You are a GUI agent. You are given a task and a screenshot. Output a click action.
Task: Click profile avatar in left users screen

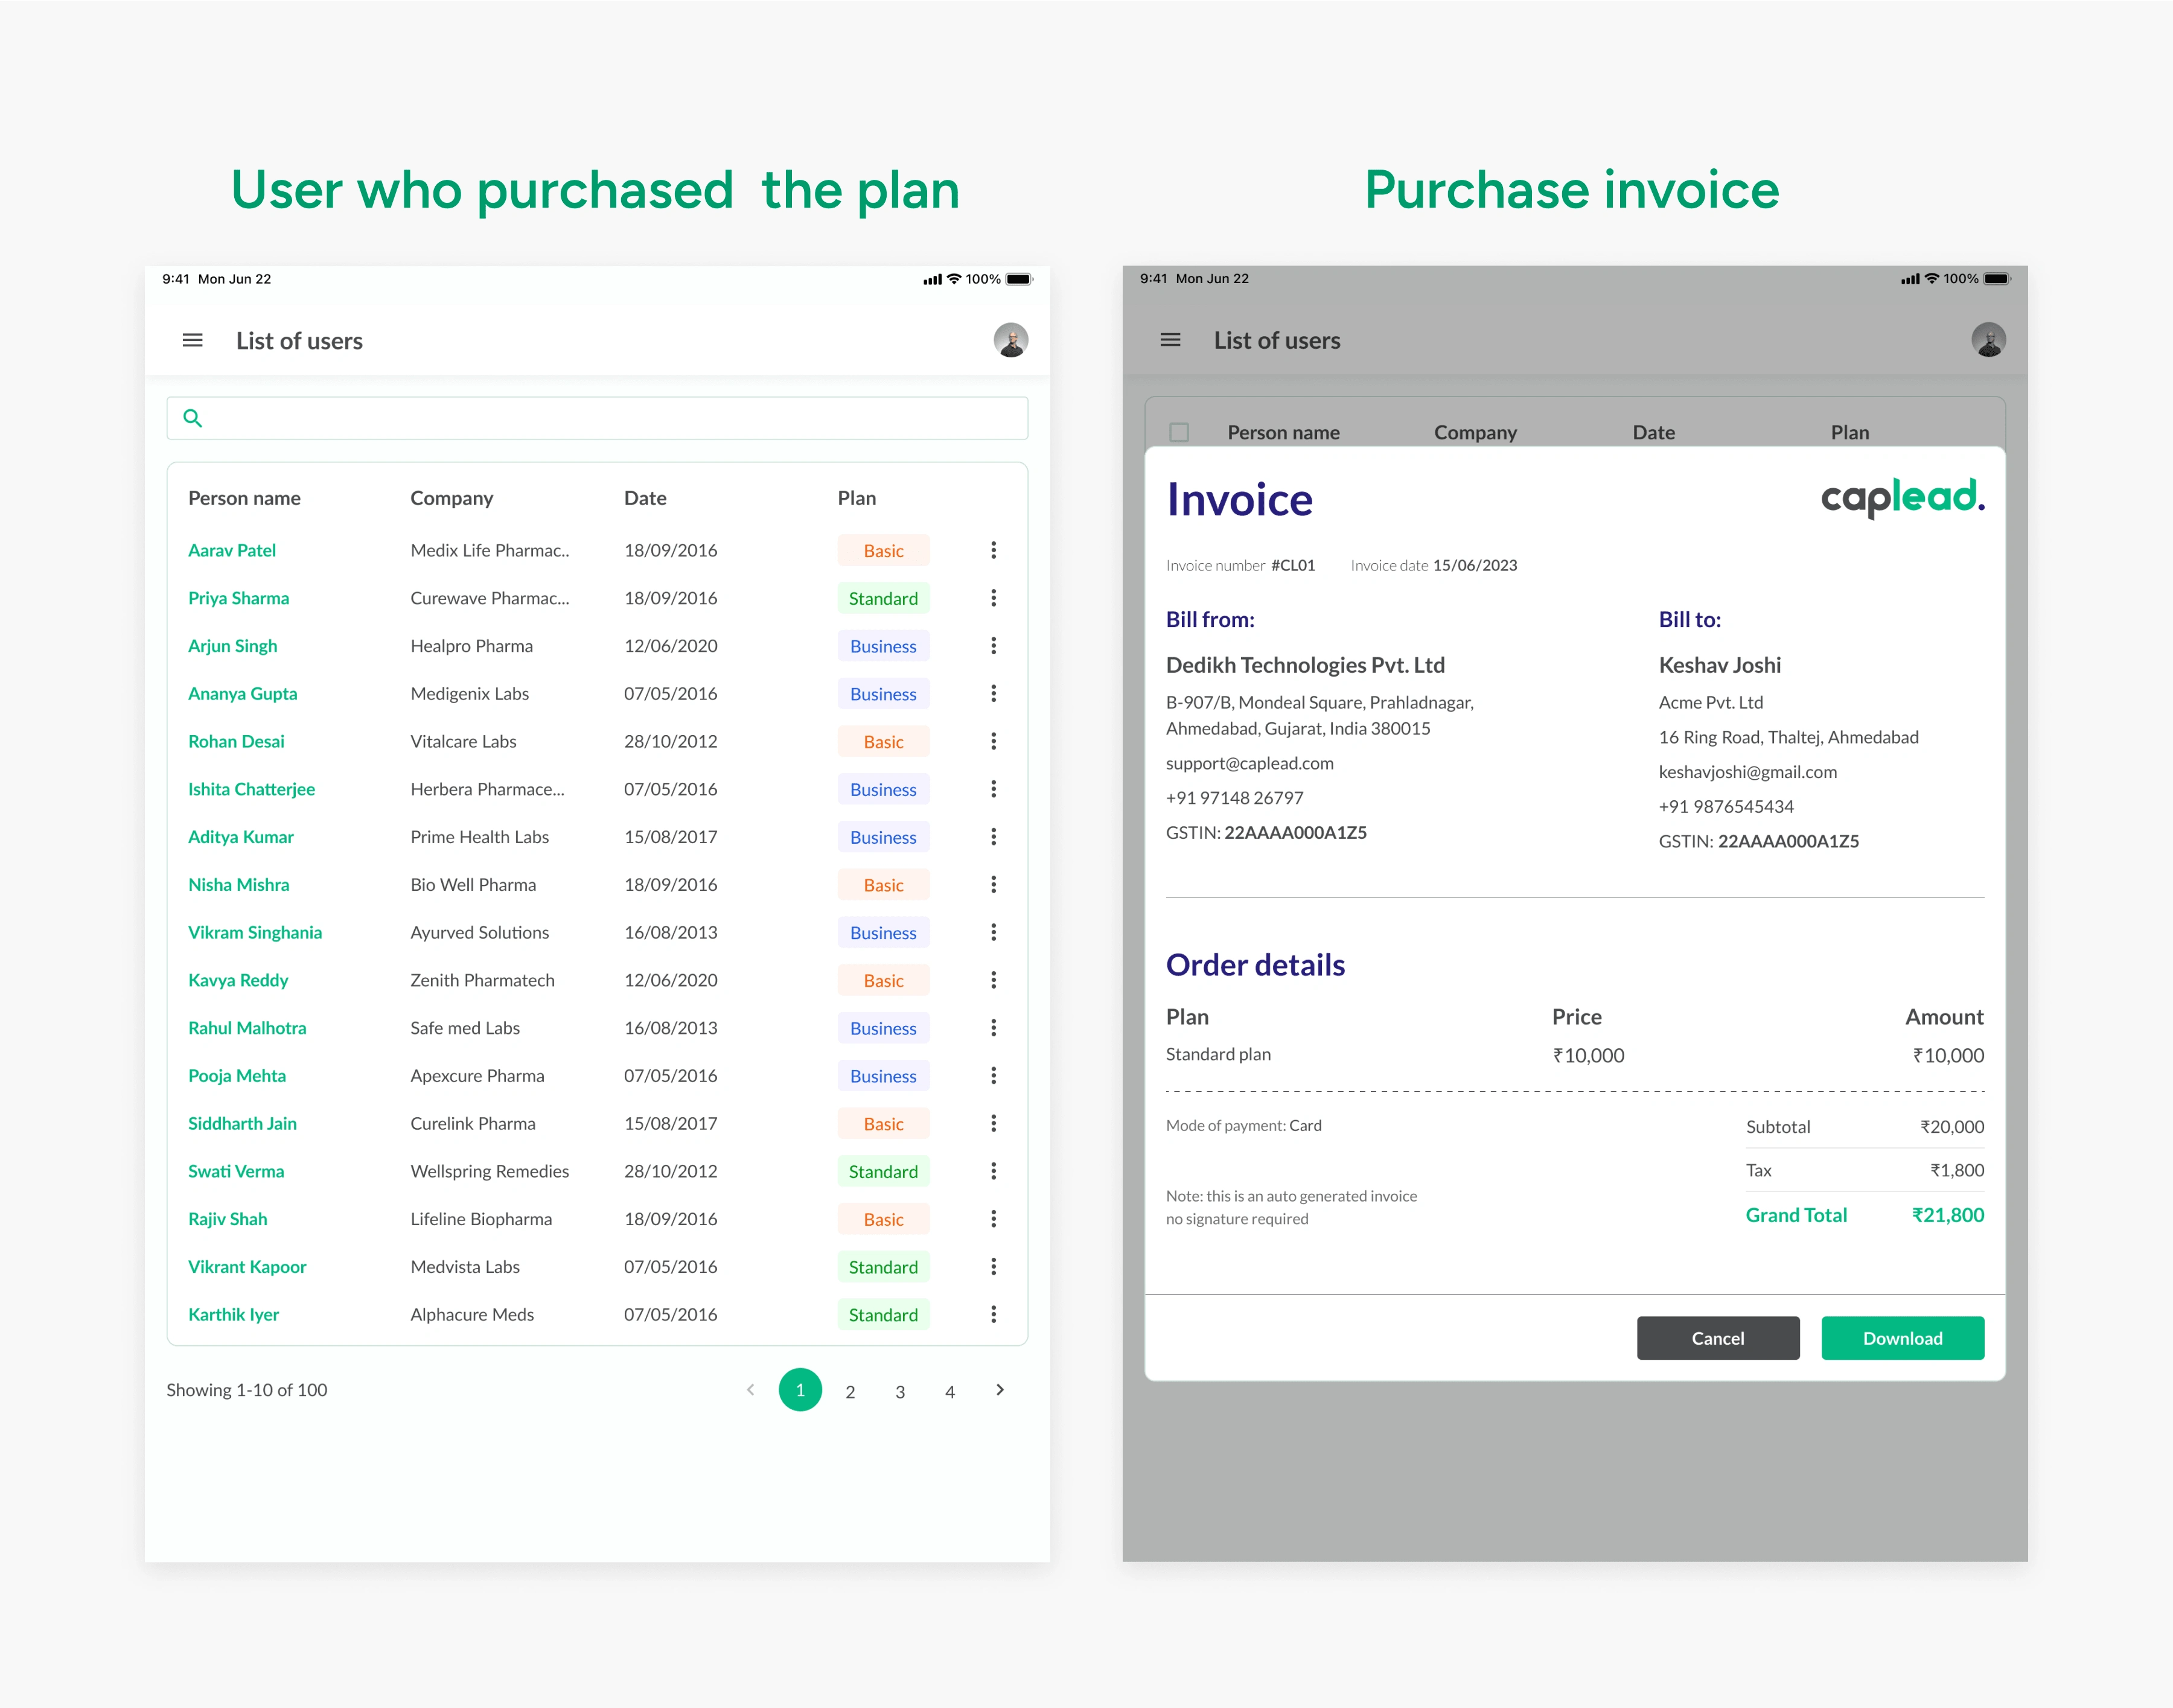(1010, 340)
